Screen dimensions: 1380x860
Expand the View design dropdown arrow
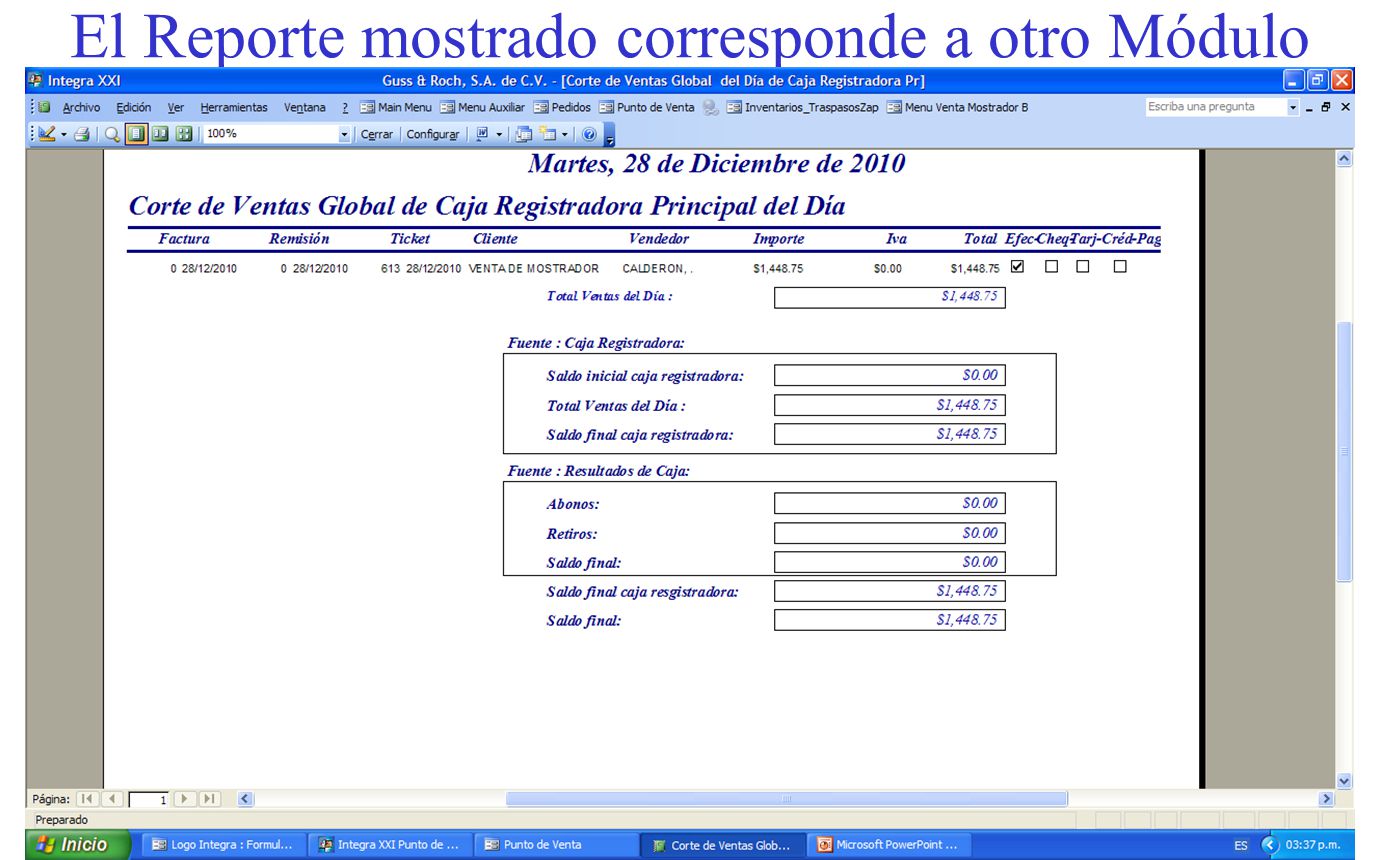point(62,133)
